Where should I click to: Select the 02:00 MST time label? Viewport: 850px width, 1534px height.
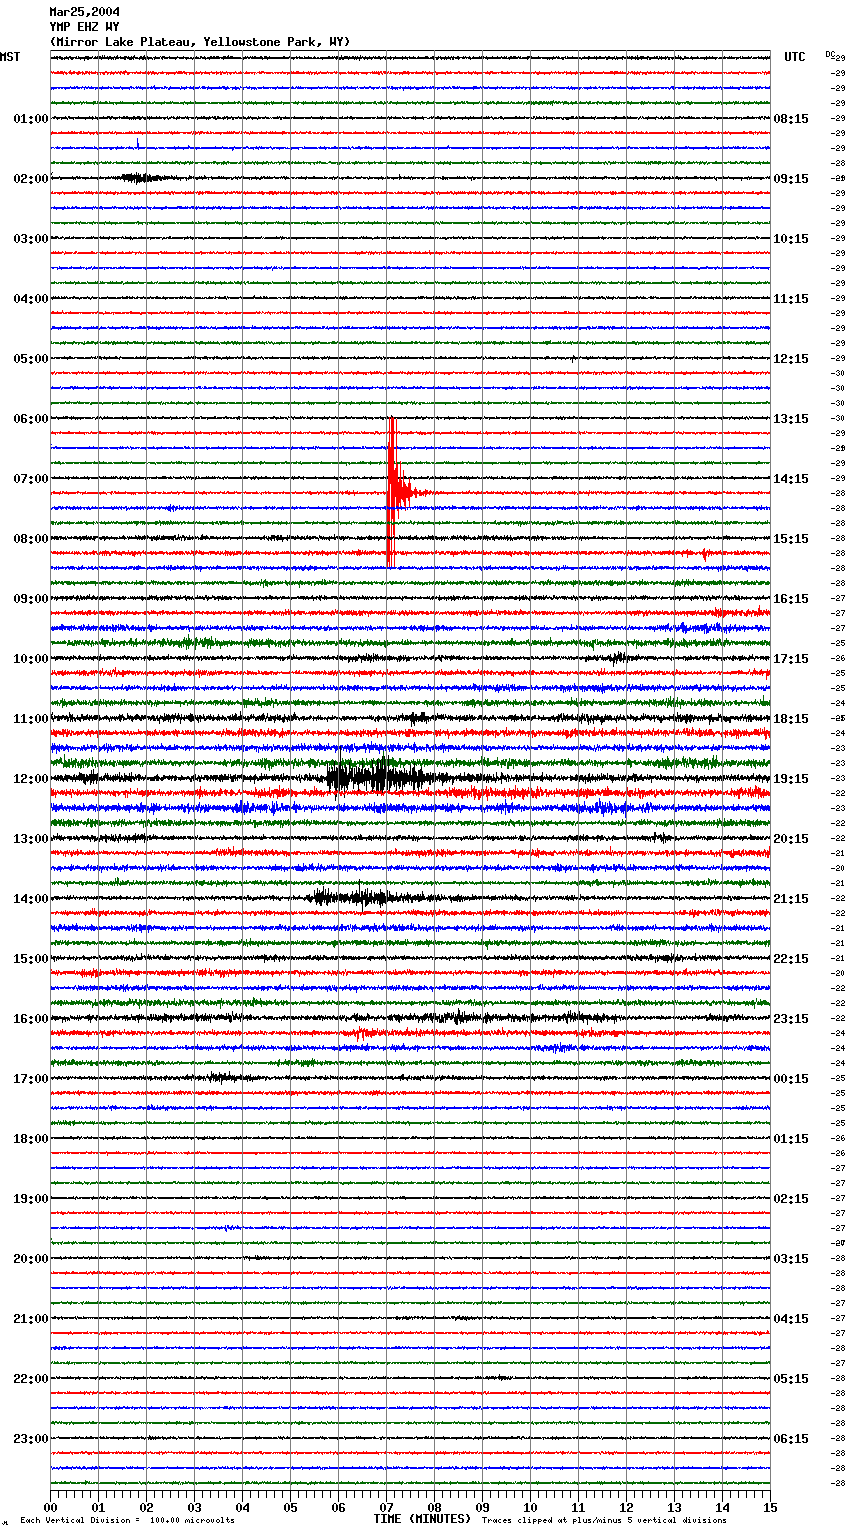31,179
